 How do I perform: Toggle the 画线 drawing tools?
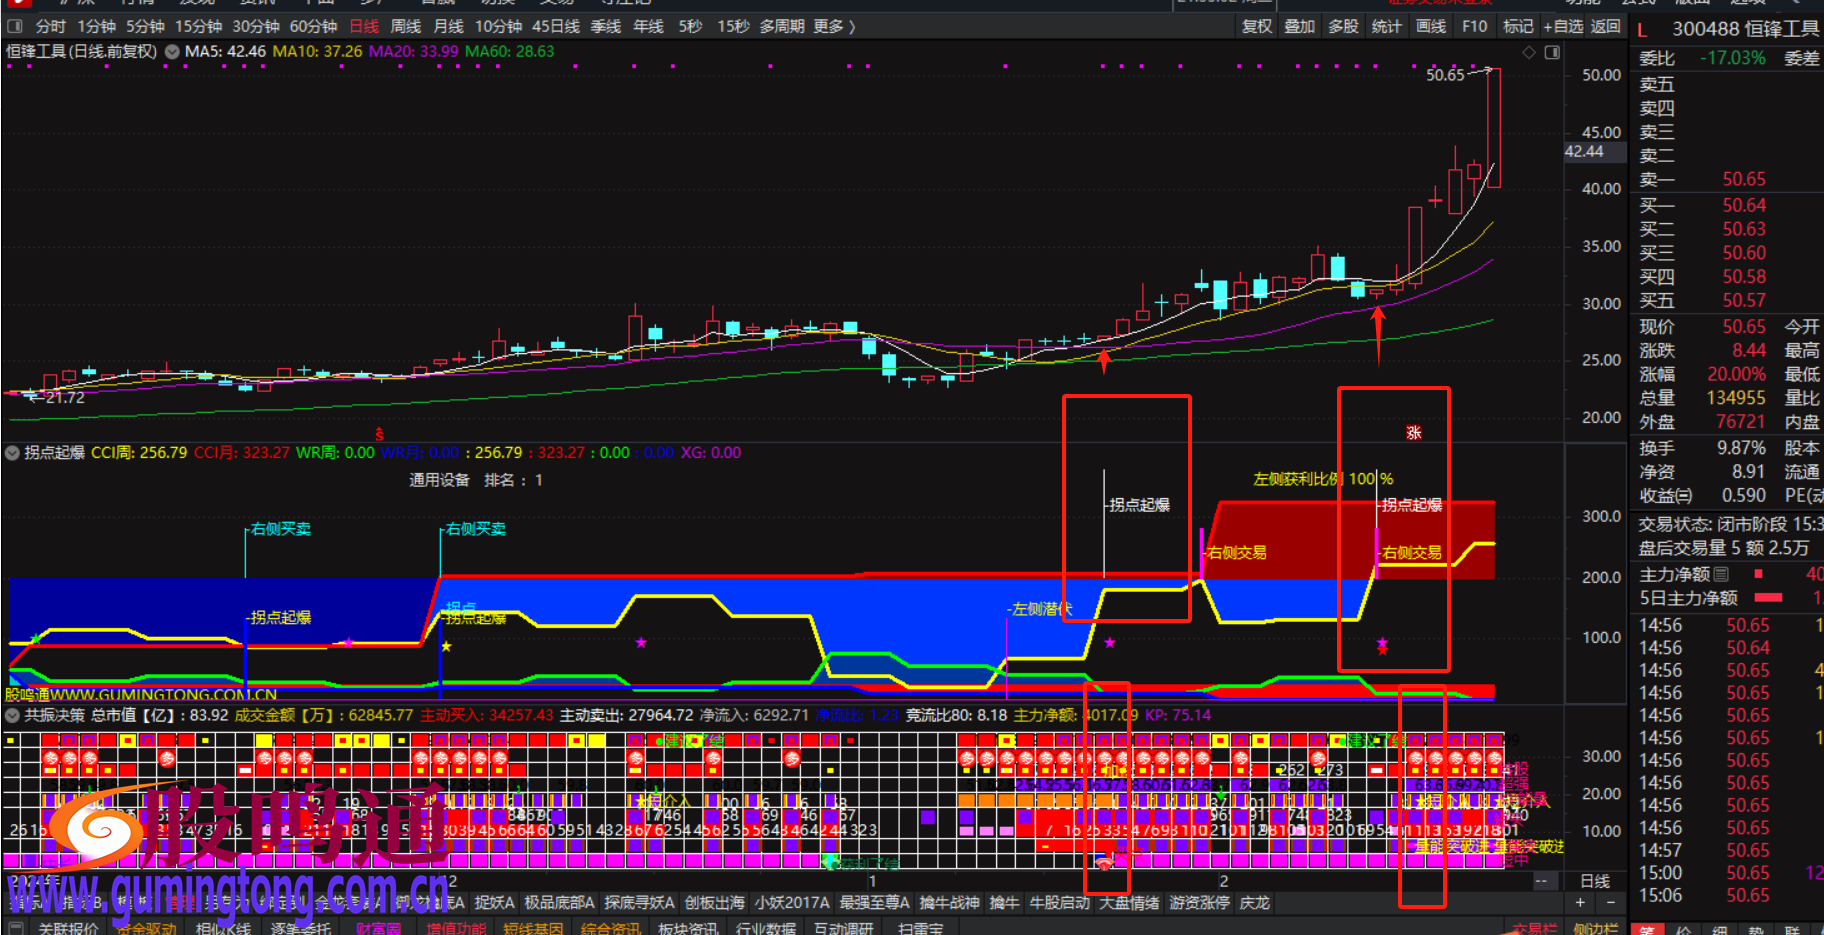pyautogui.click(x=1431, y=26)
